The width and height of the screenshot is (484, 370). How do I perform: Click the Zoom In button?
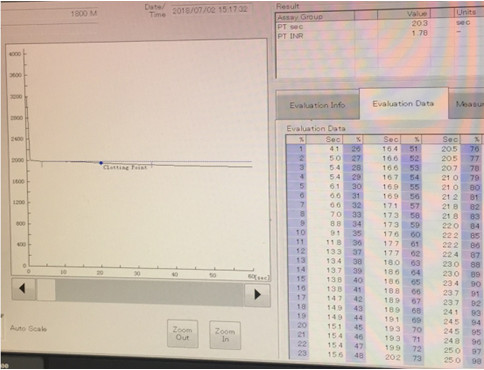pos(225,335)
